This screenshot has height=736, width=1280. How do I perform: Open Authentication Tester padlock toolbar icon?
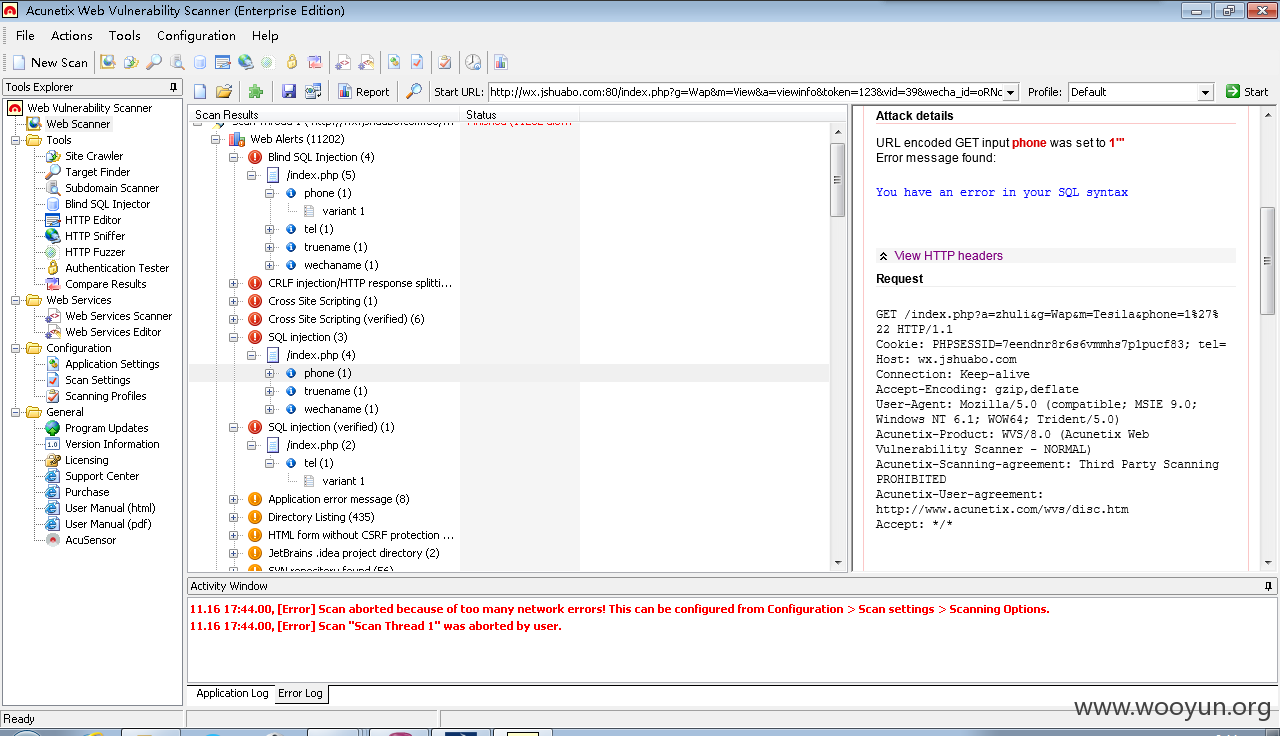pyautogui.click(x=292, y=62)
